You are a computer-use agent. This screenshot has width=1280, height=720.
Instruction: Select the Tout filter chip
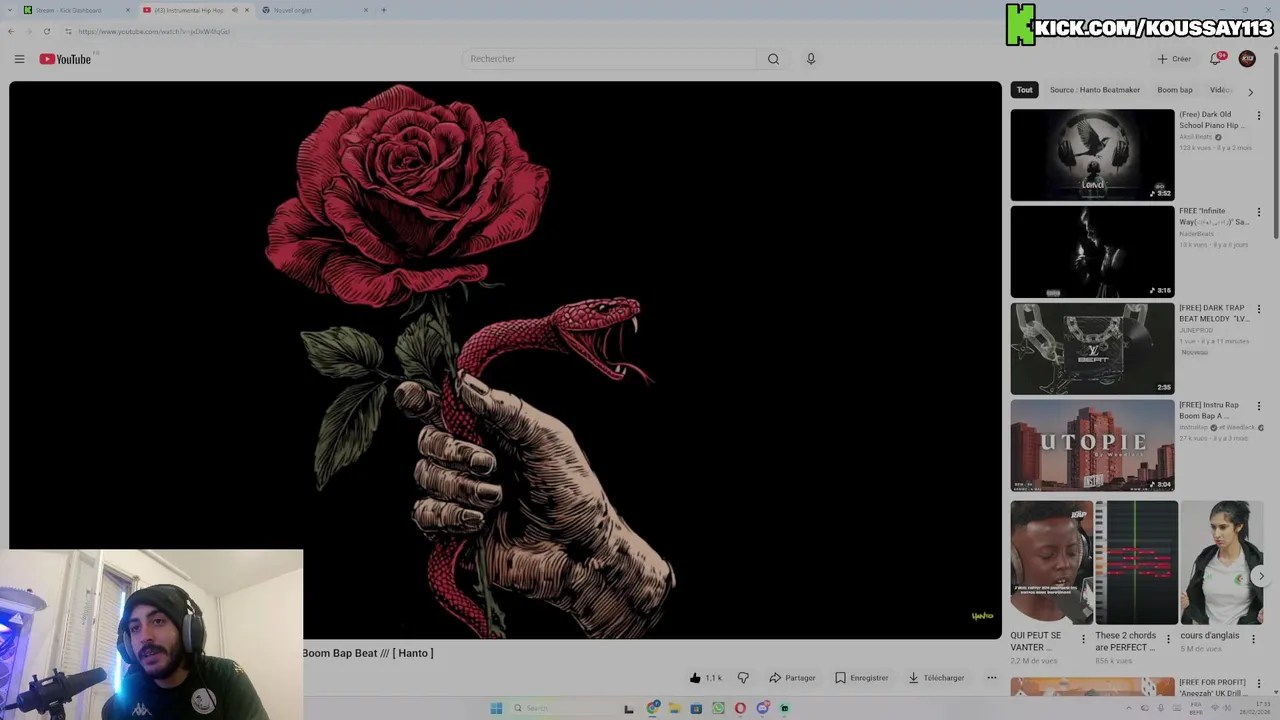tap(1024, 90)
